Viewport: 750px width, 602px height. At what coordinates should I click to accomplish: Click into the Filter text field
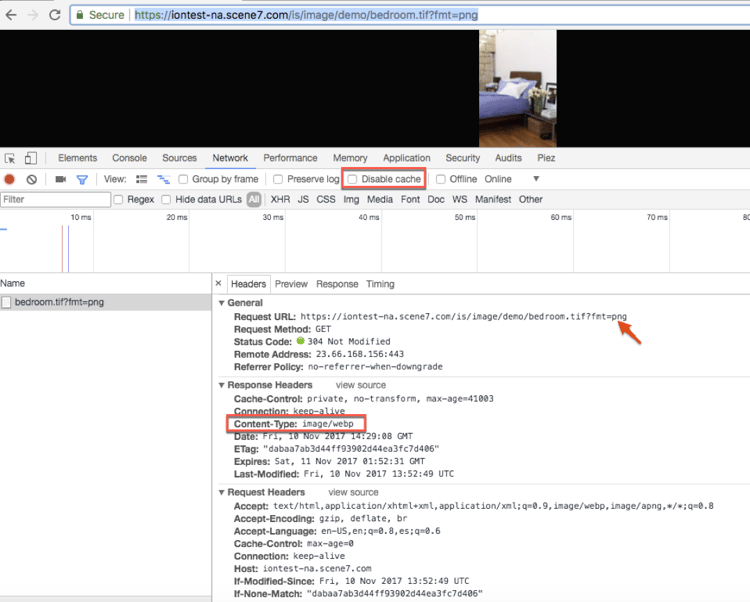55,199
